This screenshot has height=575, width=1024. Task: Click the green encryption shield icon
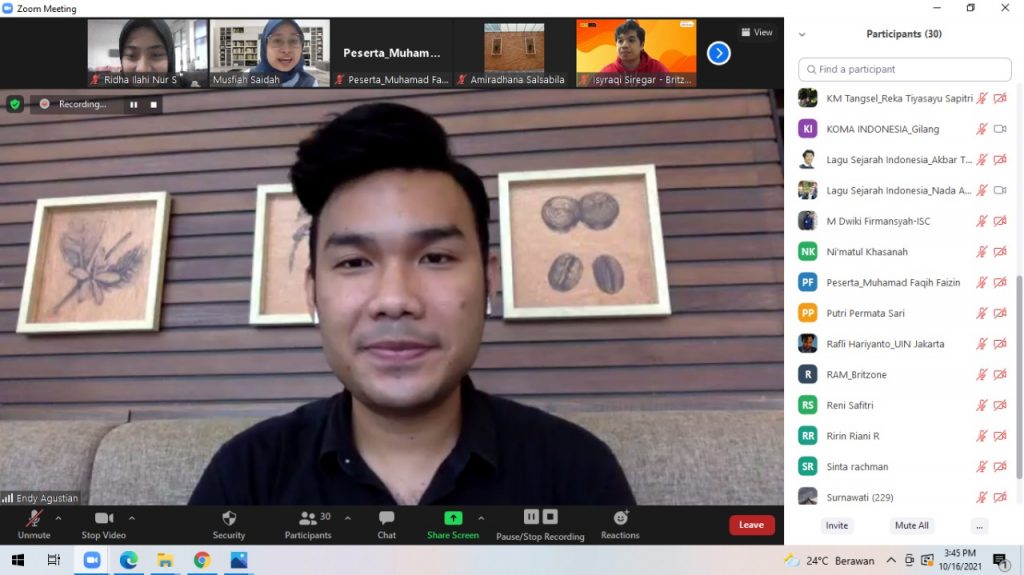pos(15,104)
